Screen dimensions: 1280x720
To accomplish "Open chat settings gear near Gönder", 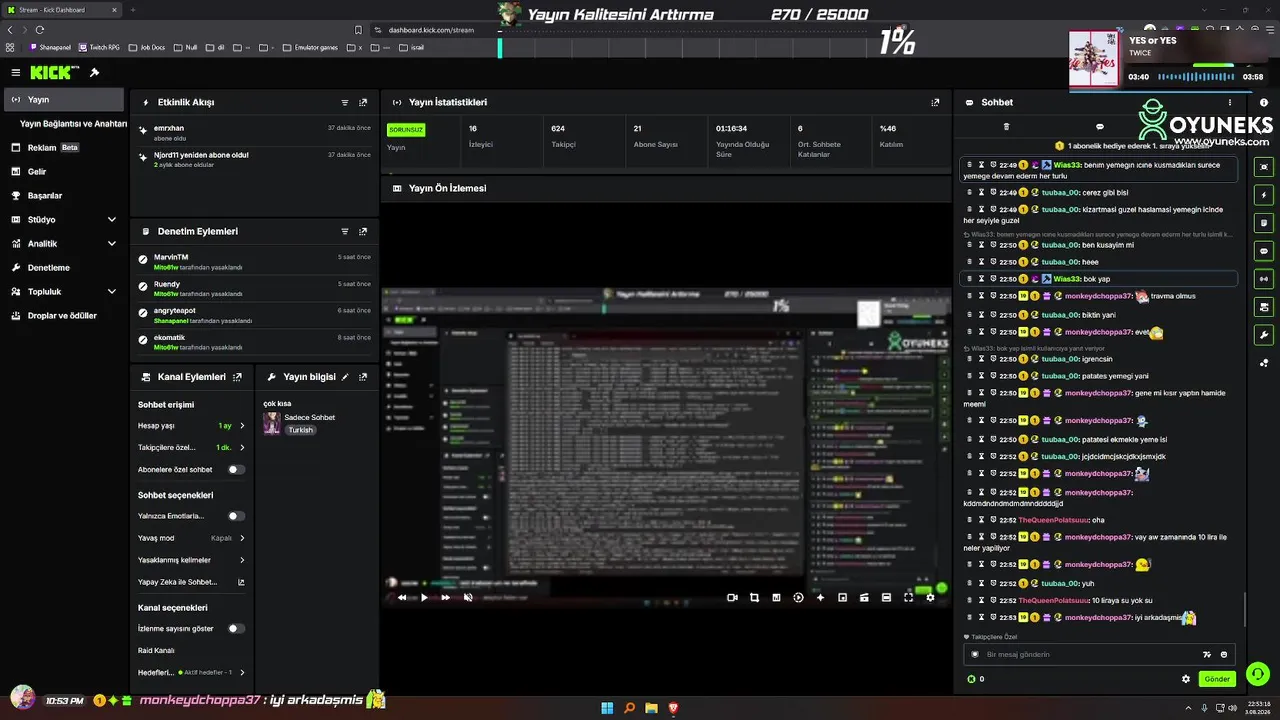I will 1186,679.
